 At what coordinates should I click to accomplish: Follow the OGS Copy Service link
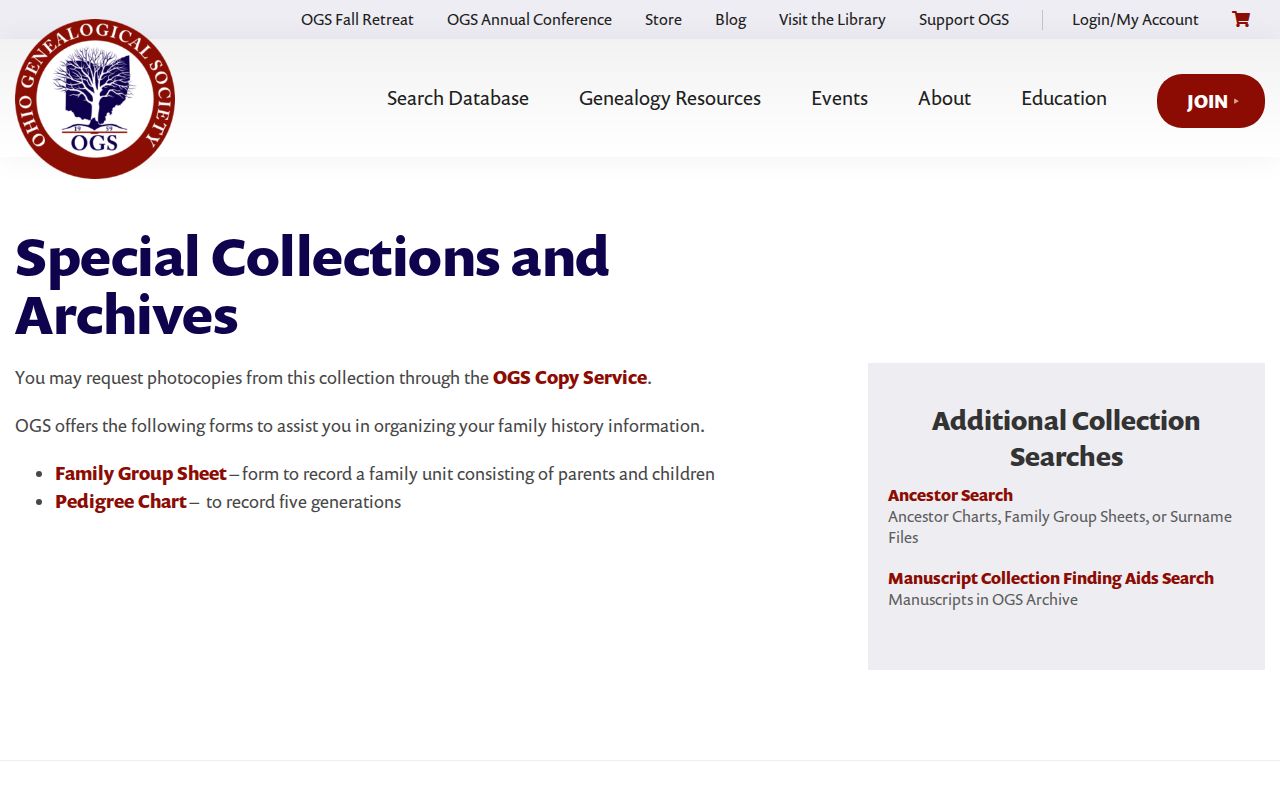(570, 378)
